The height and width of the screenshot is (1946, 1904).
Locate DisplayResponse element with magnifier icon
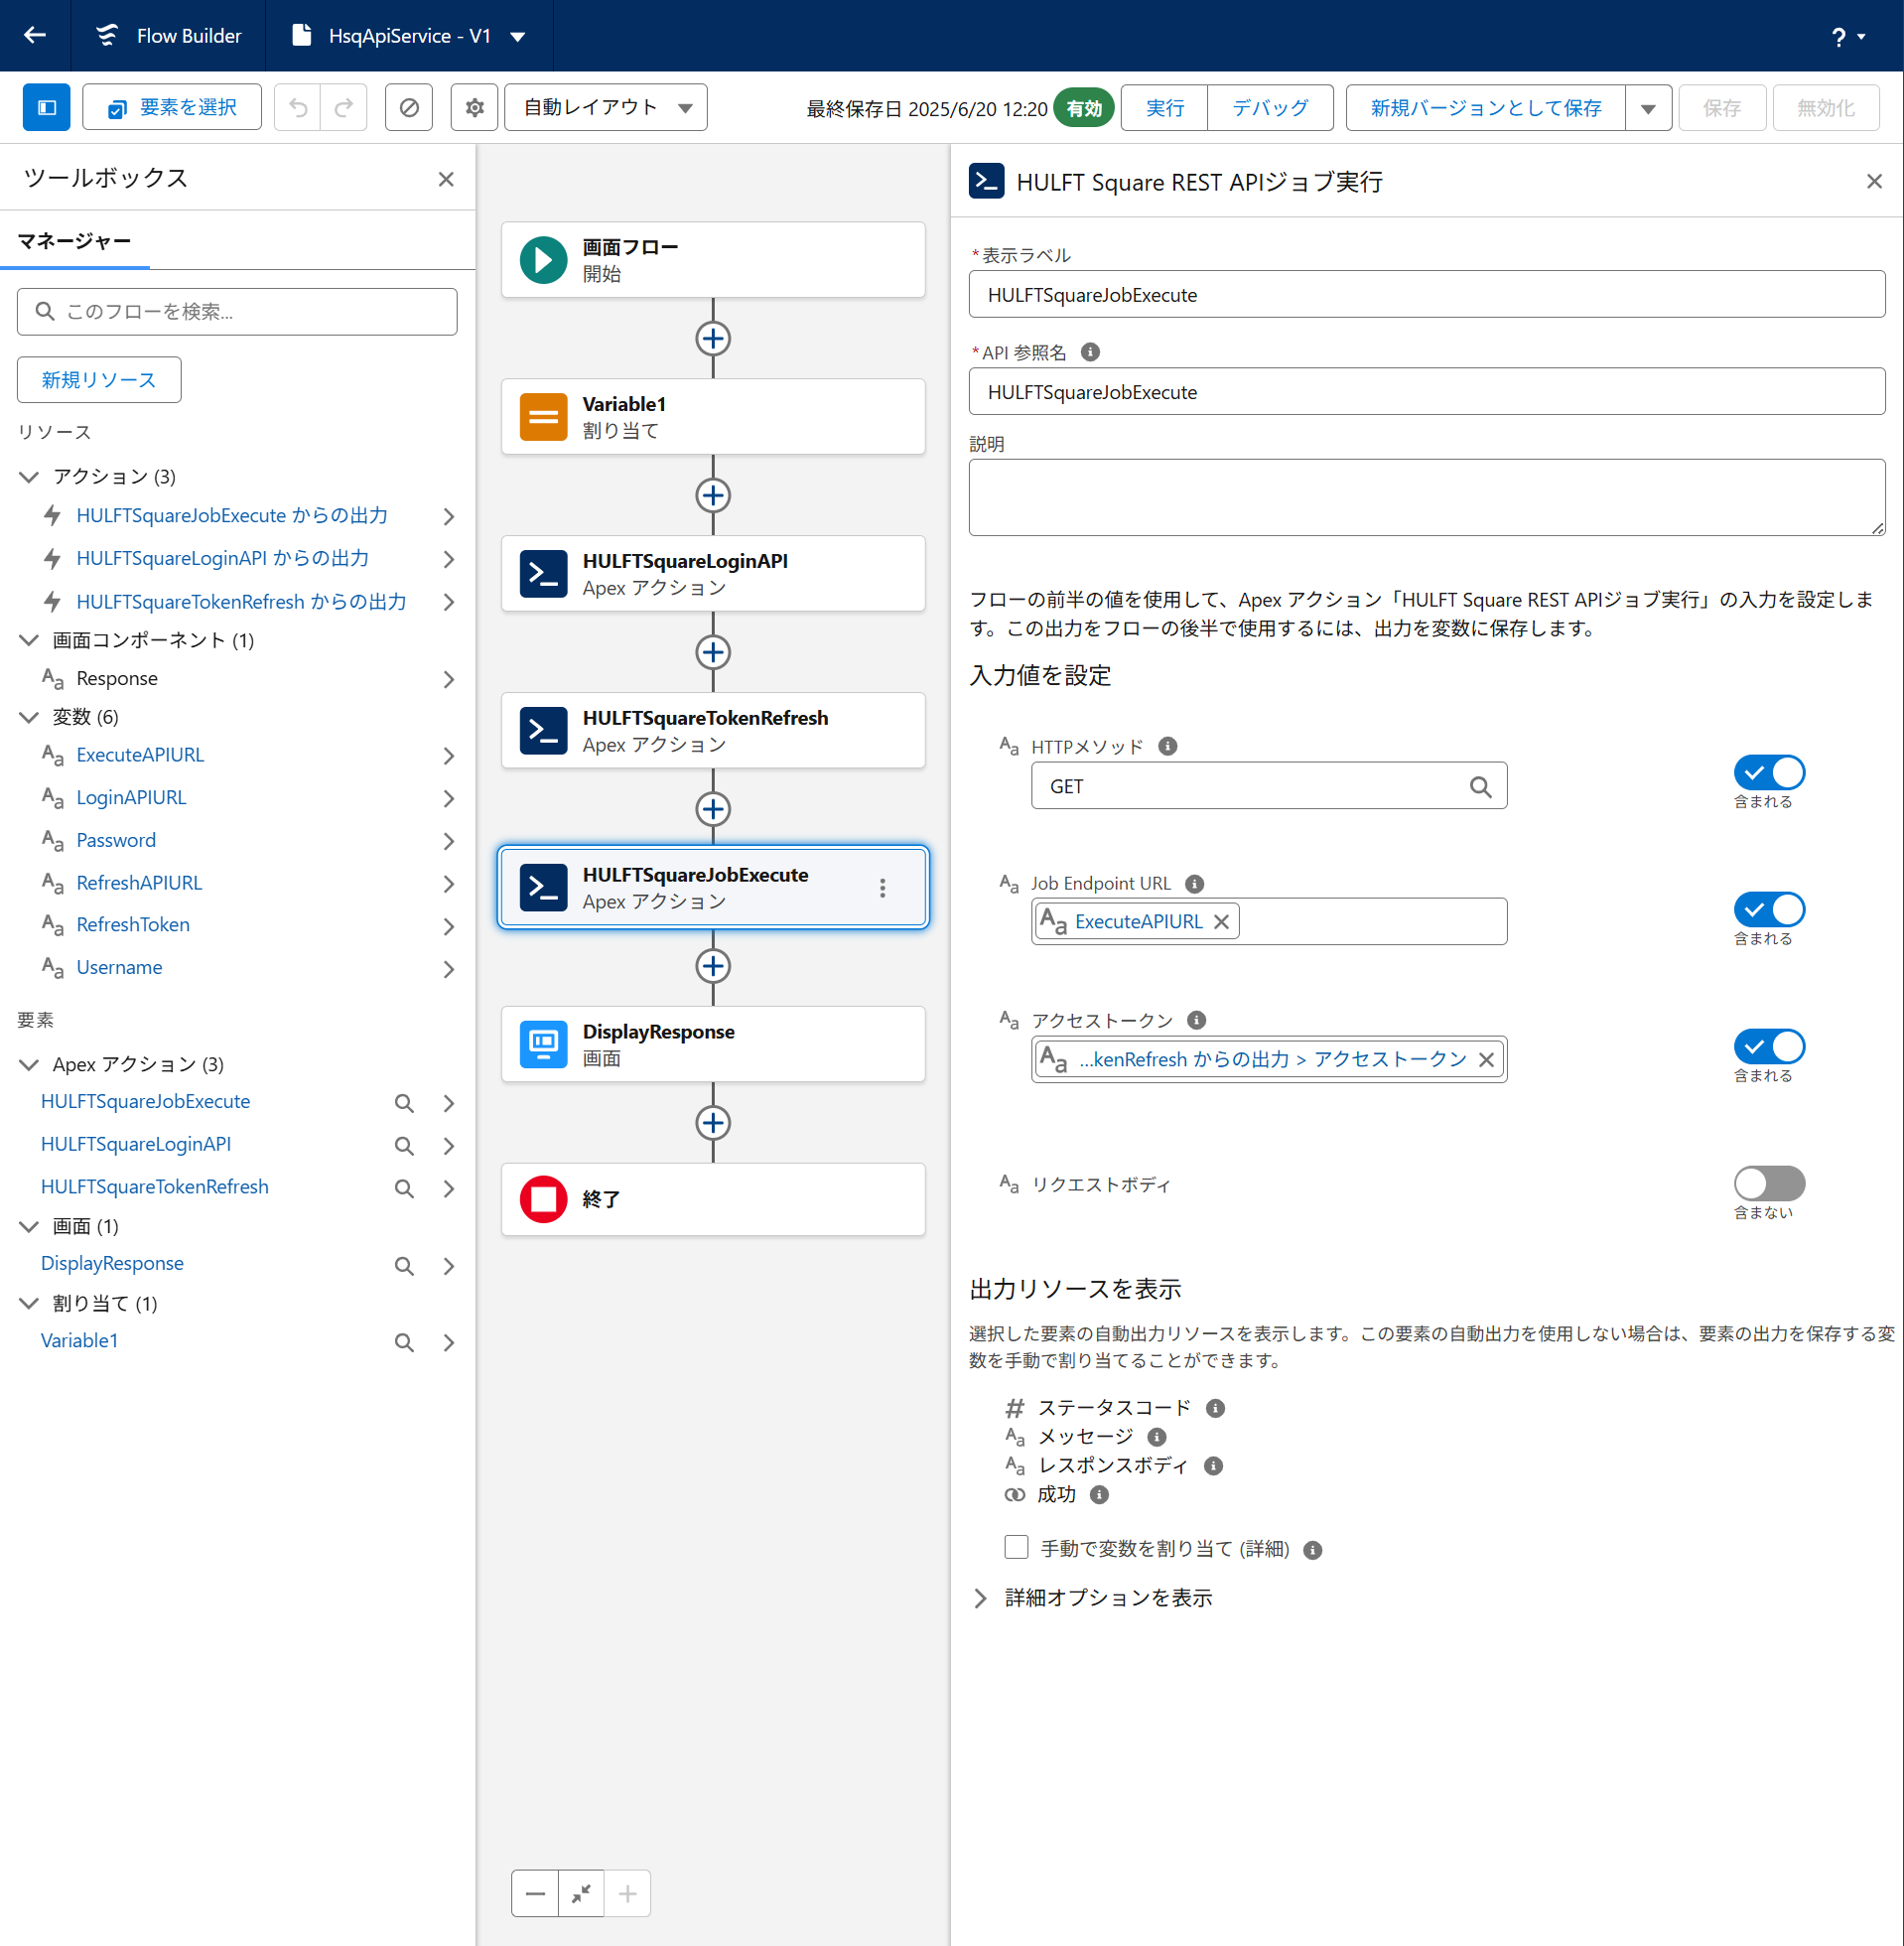click(404, 1266)
